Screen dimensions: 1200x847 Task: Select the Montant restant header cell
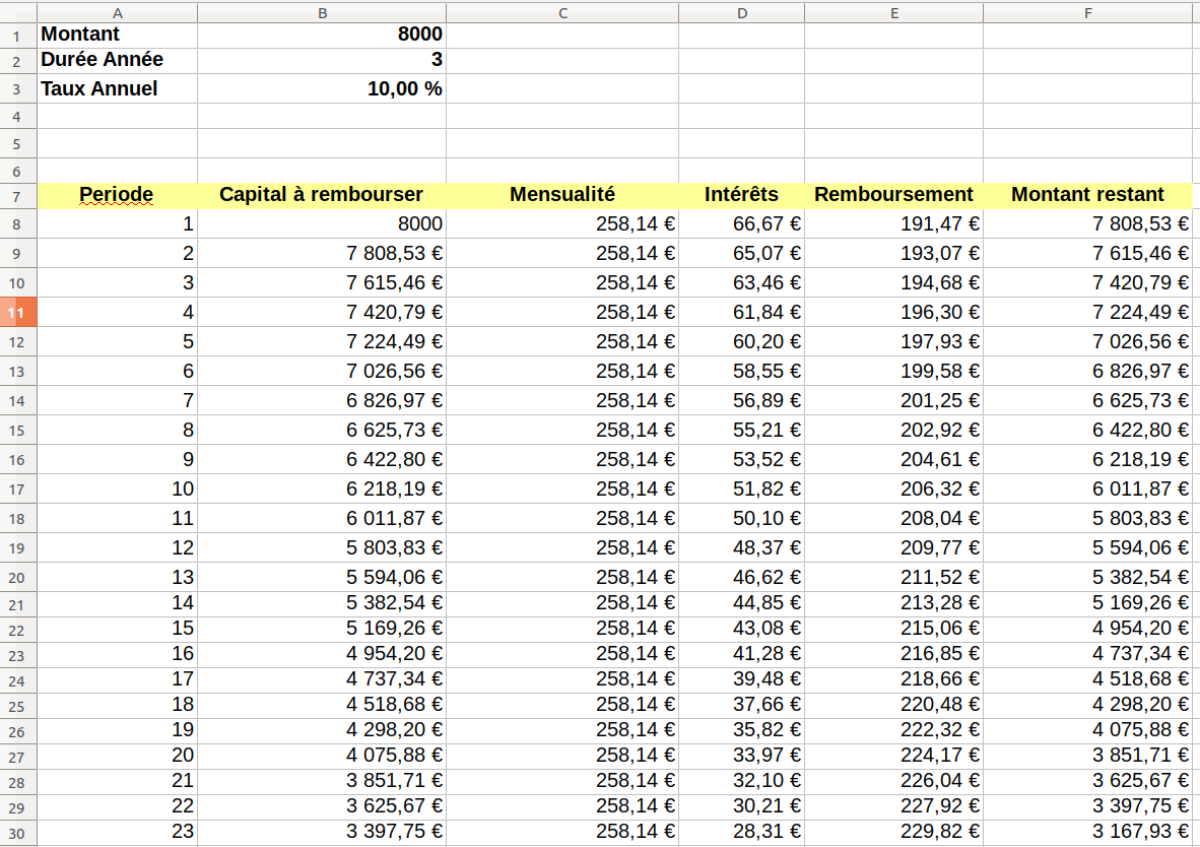[1088, 195]
